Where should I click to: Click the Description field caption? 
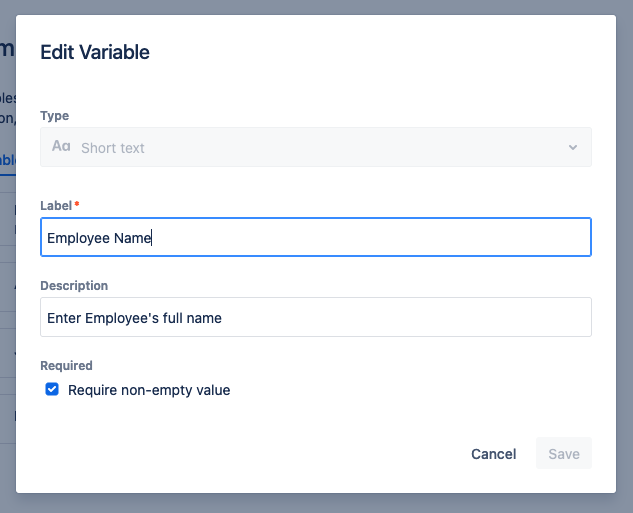pos(74,286)
